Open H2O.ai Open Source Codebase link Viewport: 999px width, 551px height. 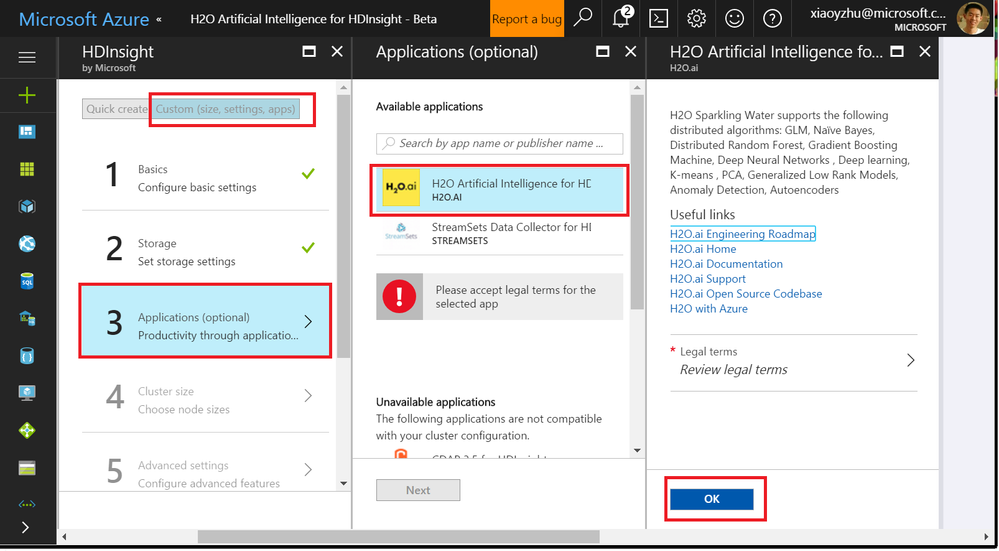746,294
